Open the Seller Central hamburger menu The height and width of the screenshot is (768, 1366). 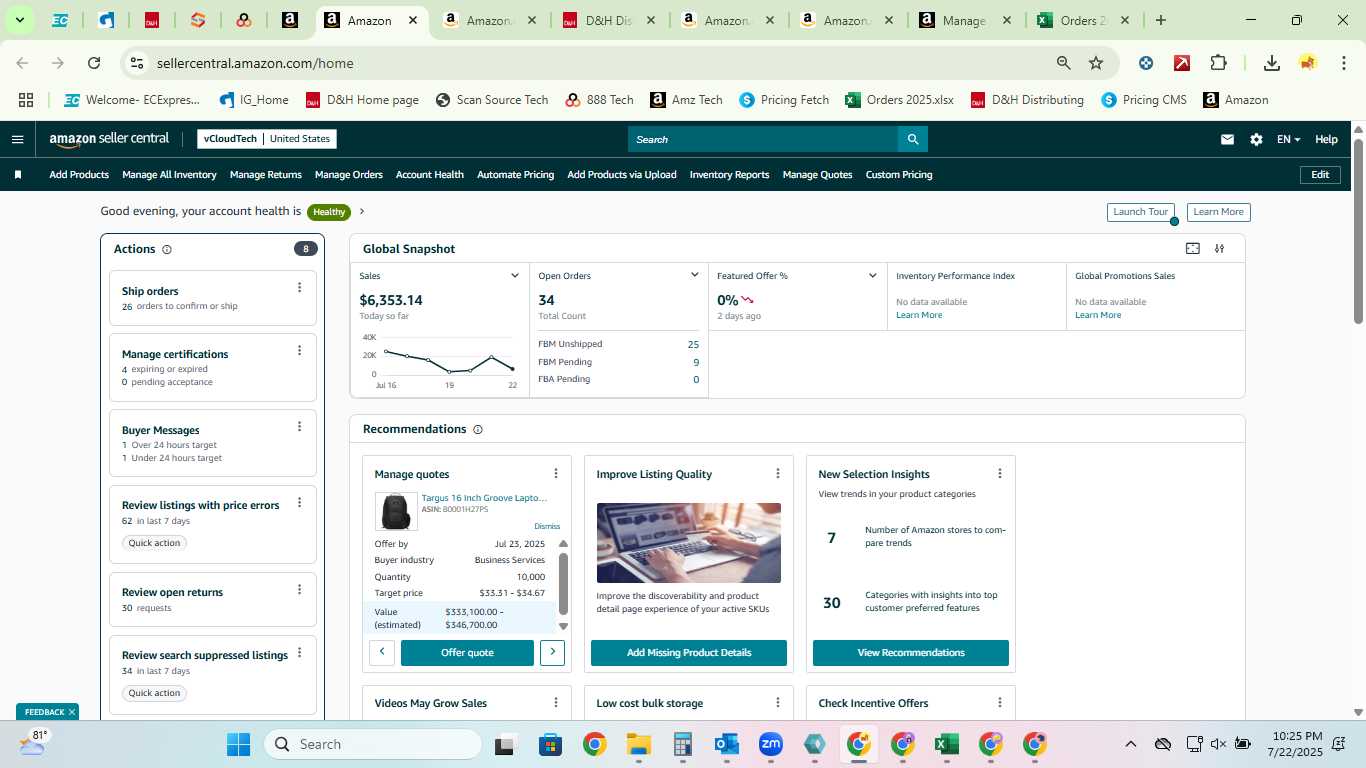tap(17, 139)
